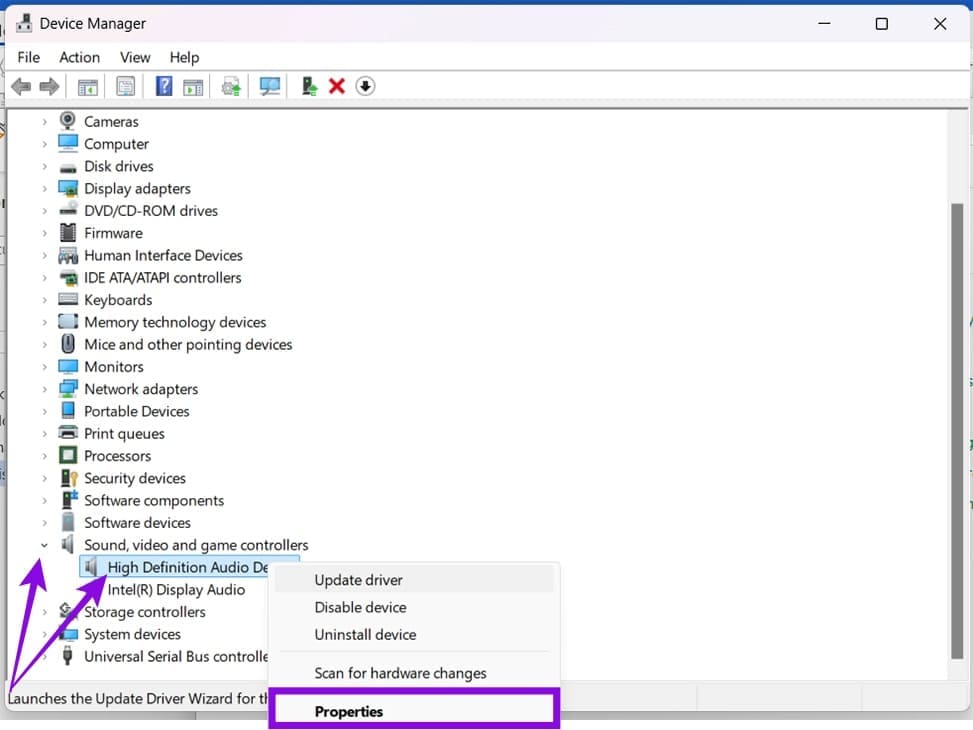
Task: Click the red X Uninstall device icon
Action: tap(337, 86)
